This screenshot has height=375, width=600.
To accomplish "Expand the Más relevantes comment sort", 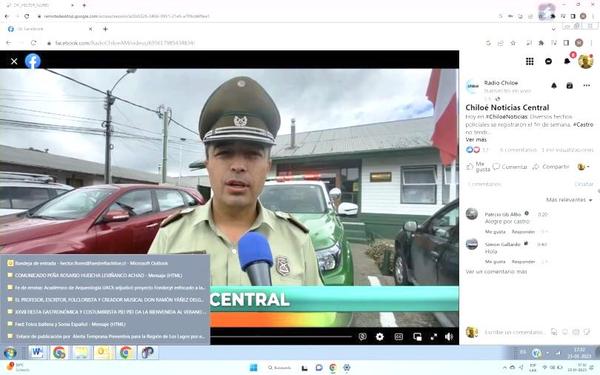I will point(569,200).
